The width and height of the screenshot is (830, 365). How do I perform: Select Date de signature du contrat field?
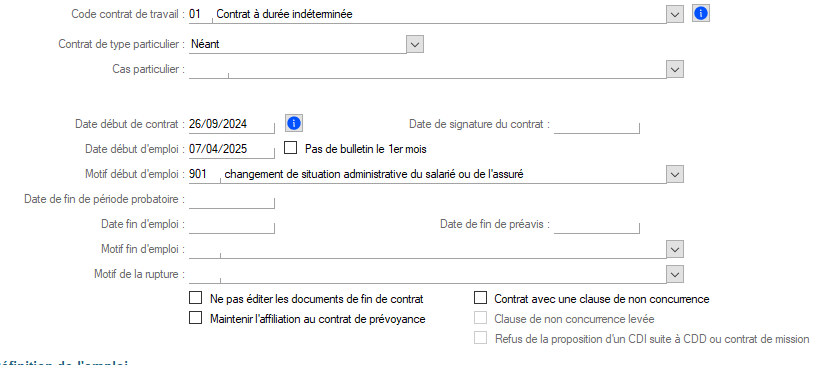(x=597, y=125)
